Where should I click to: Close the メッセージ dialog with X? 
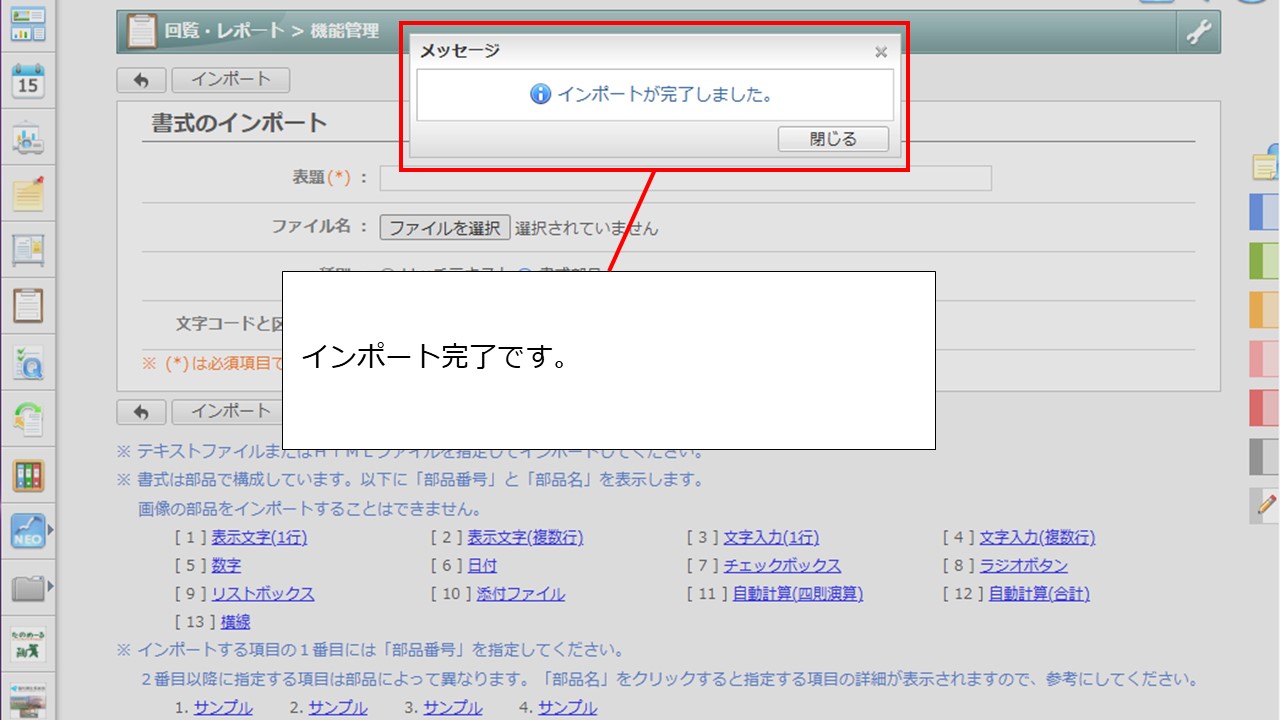pos(881,52)
